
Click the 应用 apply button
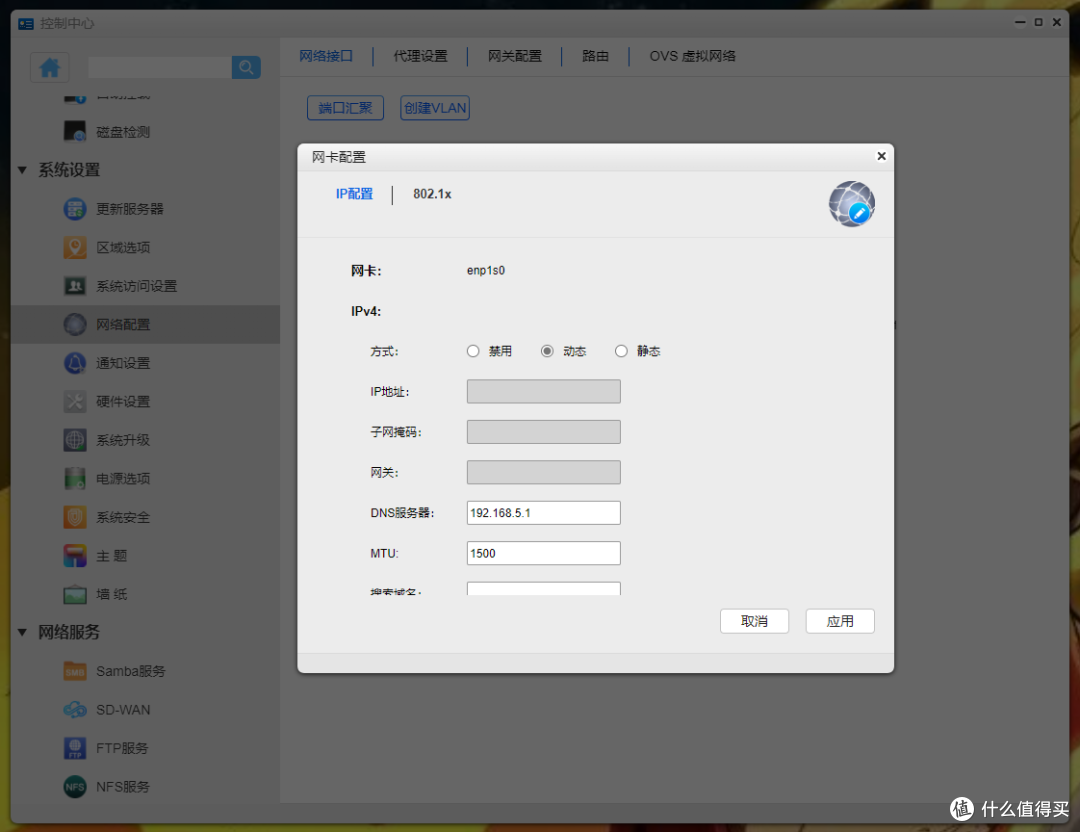pos(840,621)
